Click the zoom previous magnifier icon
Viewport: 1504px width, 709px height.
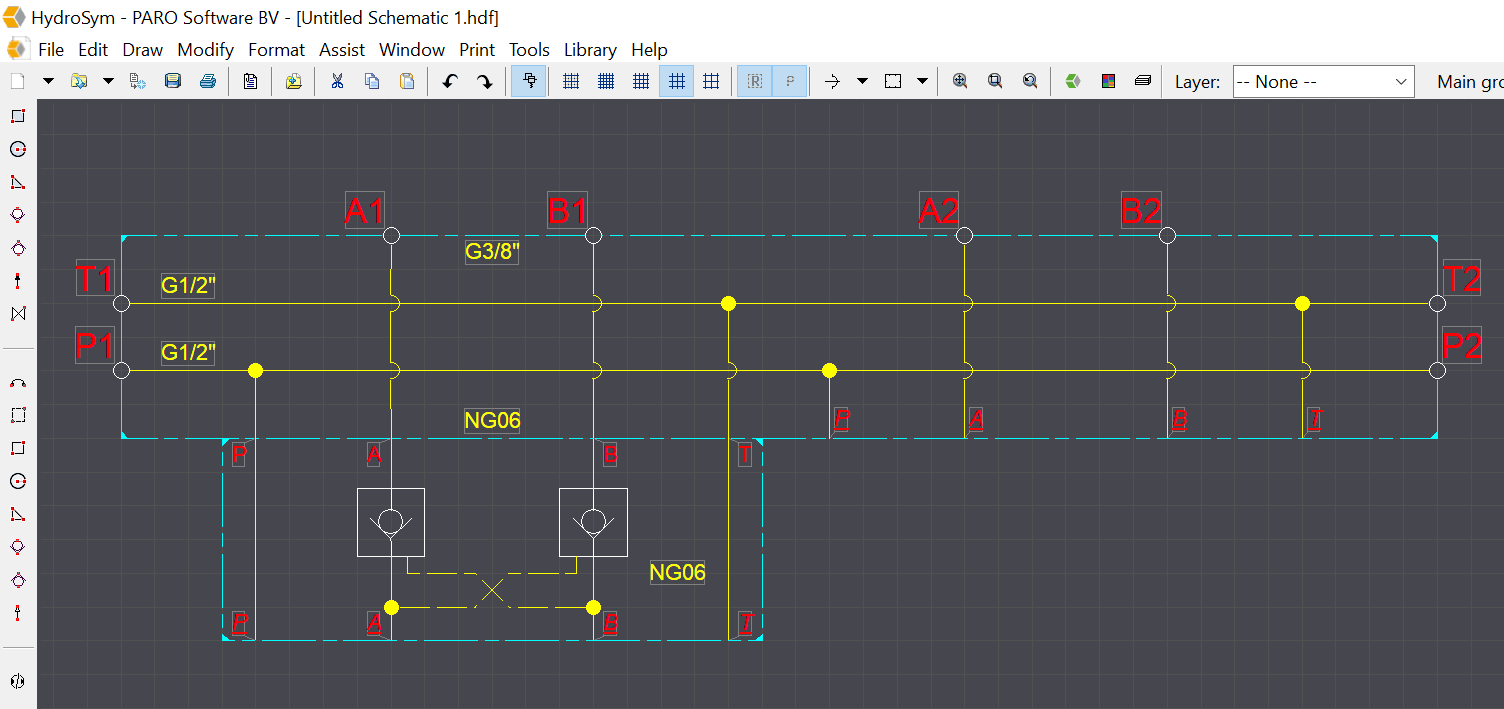click(x=1030, y=81)
